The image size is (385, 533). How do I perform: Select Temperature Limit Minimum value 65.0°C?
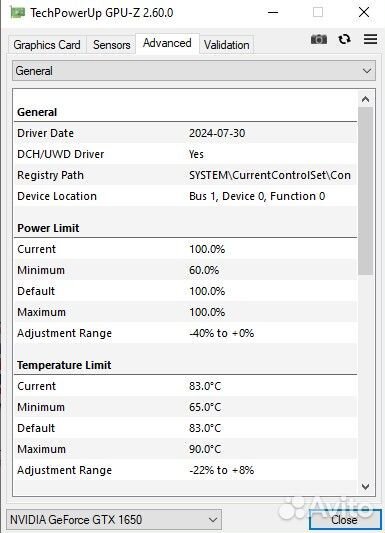[x=205, y=407]
